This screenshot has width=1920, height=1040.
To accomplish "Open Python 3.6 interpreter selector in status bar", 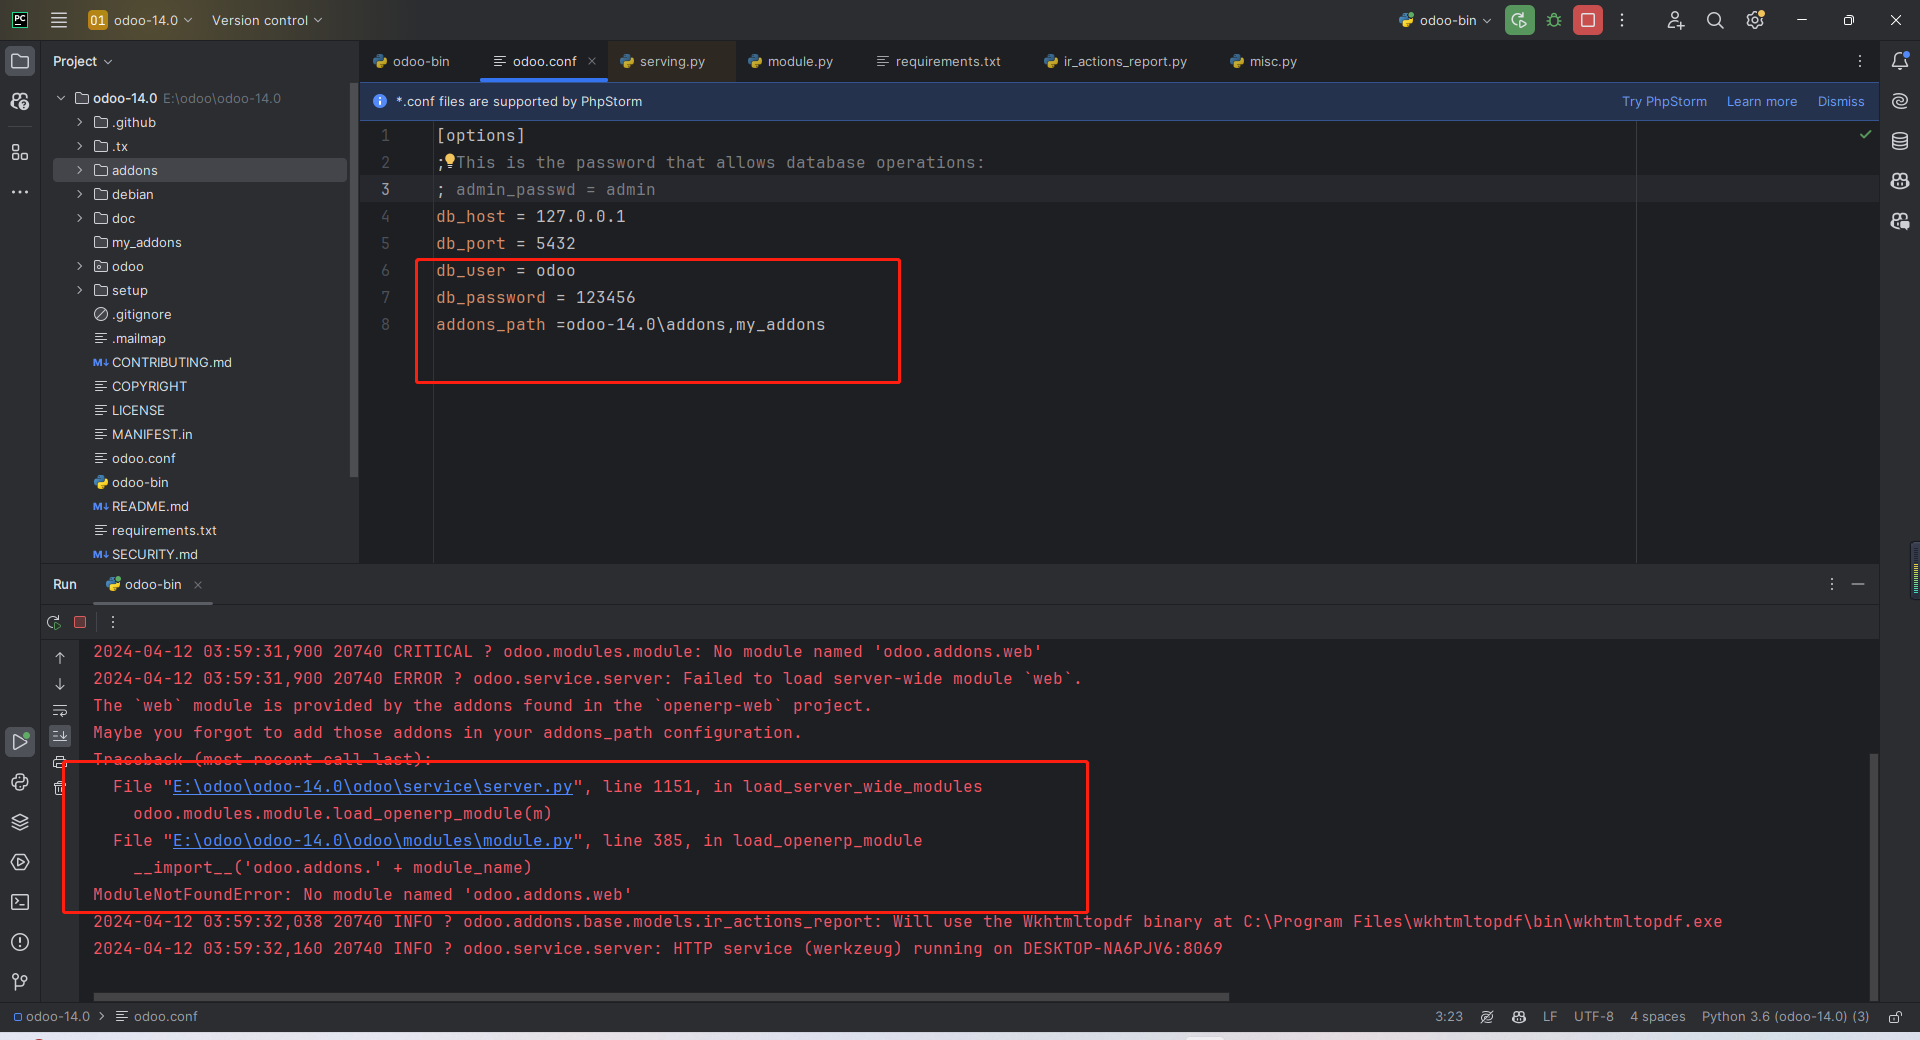I will pyautogui.click(x=1785, y=1017).
